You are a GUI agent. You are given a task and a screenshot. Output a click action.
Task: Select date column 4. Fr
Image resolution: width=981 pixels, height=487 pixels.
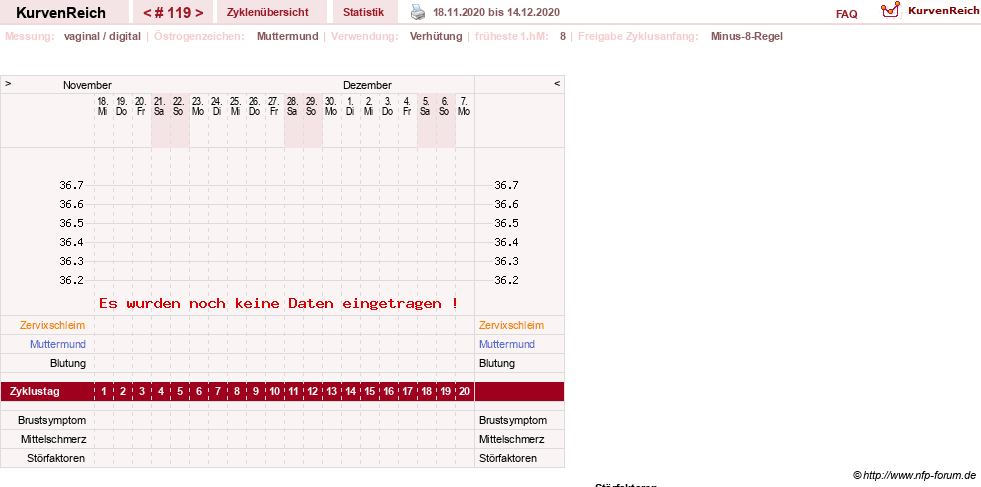pos(407,106)
